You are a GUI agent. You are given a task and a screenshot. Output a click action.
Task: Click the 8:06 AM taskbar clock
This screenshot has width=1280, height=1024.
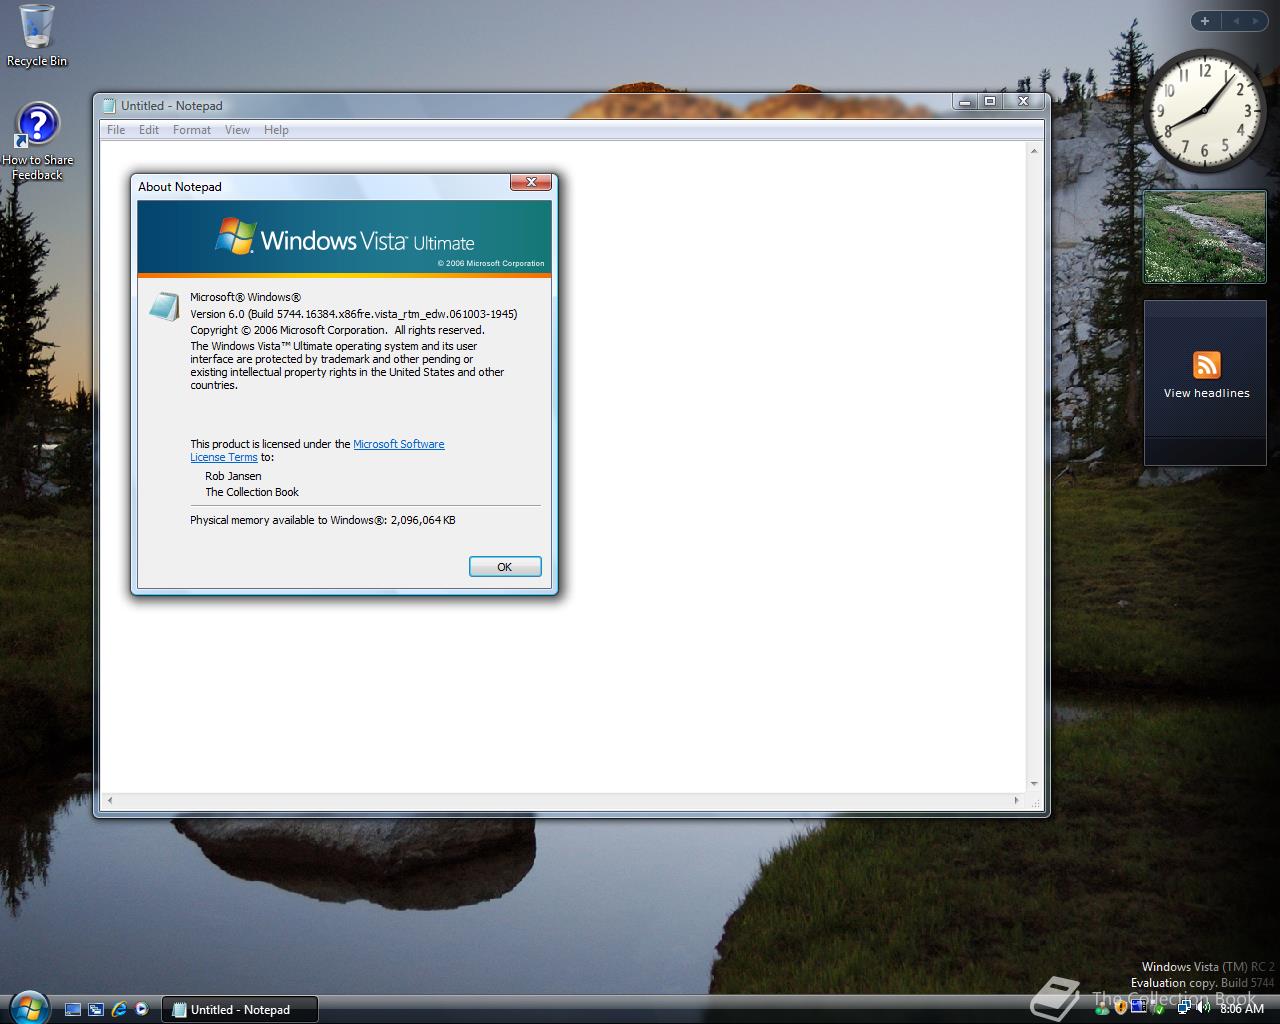tap(1242, 1009)
